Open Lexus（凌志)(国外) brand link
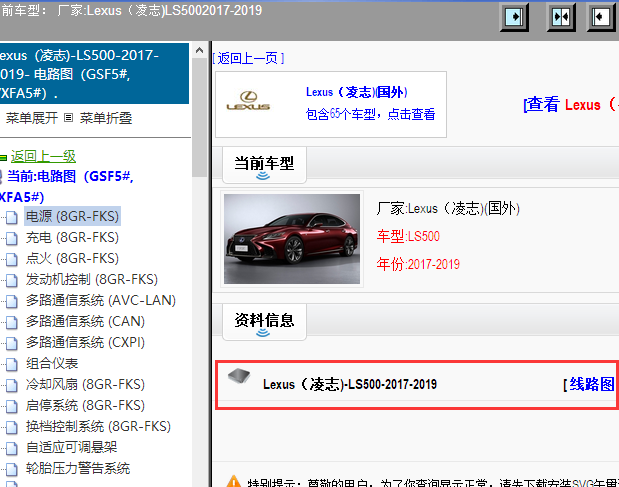This screenshot has height=487, width=619. point(356,92)
